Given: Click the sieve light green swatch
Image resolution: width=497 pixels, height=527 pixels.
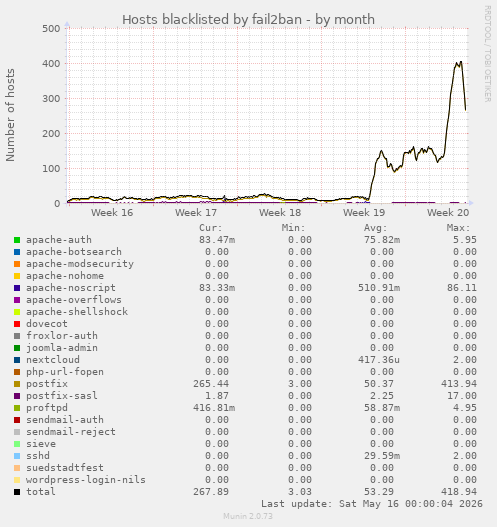Looking at the screenshot, I should click(17, 444).
